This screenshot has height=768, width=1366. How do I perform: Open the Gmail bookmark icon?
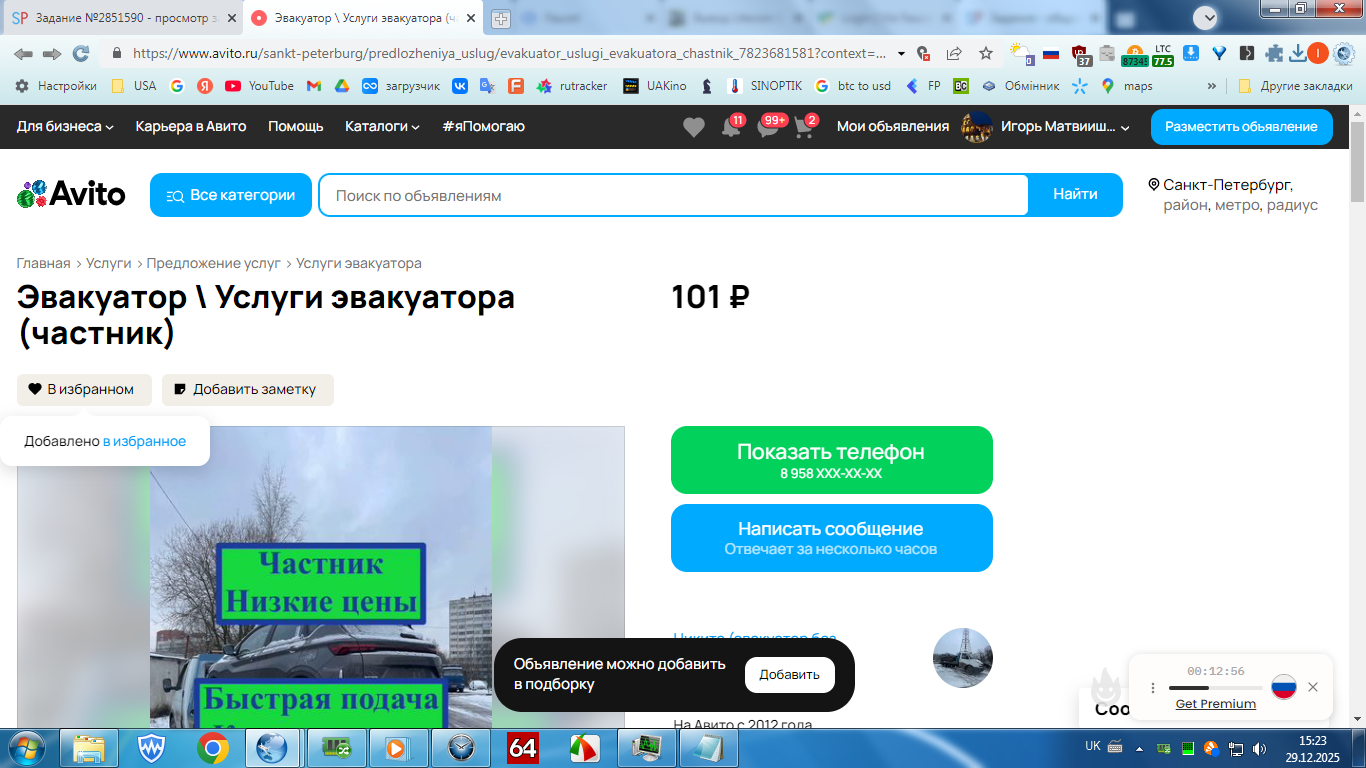(313, 86)
